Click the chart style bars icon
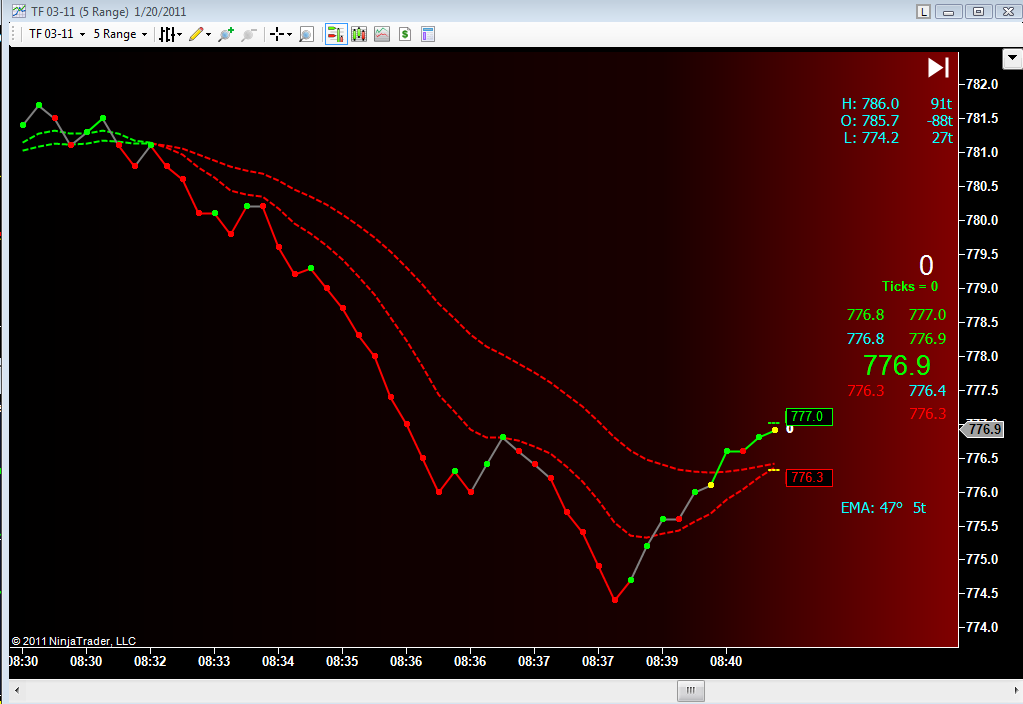 pyautogui.click(x=167, y=35)
